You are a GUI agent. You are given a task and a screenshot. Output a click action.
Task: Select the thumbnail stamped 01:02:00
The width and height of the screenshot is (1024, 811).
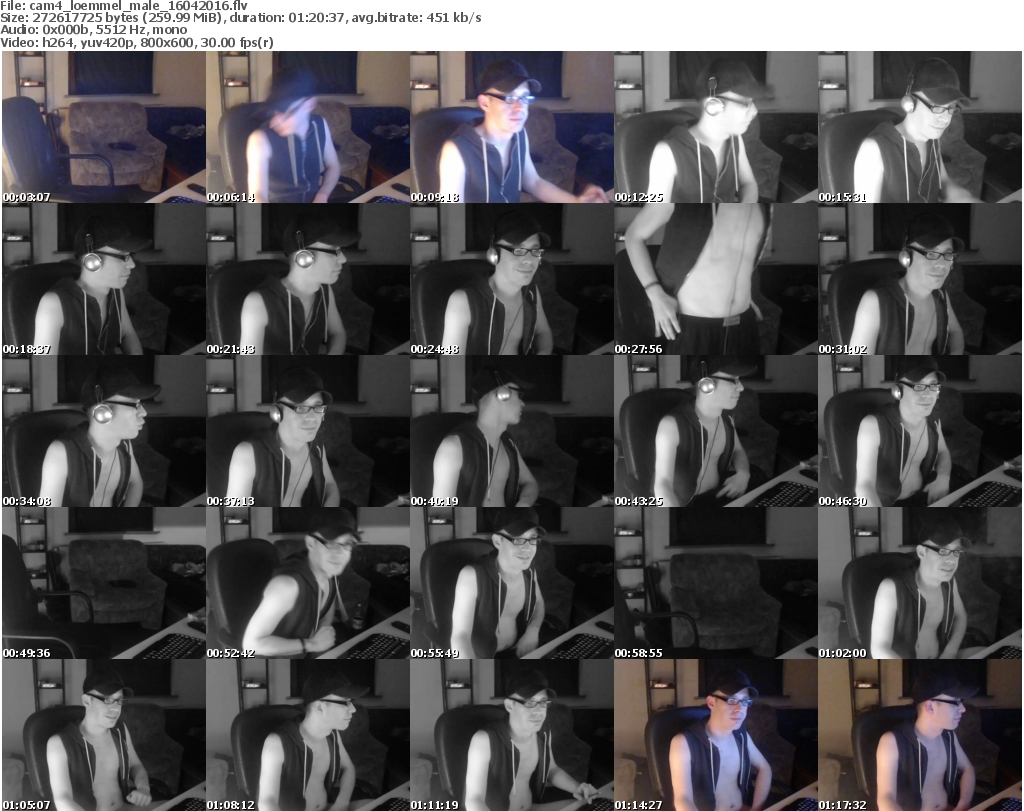[920, 583]
